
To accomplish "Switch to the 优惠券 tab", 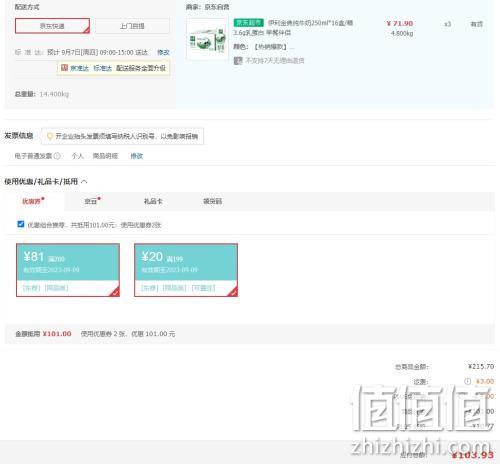I will [33, 201].
